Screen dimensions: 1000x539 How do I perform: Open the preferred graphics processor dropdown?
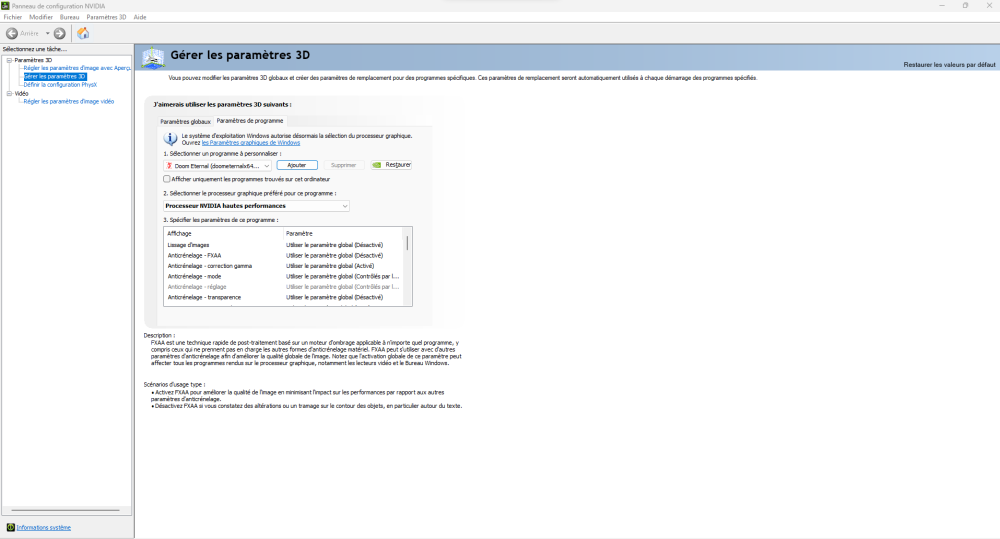(256, 206)
